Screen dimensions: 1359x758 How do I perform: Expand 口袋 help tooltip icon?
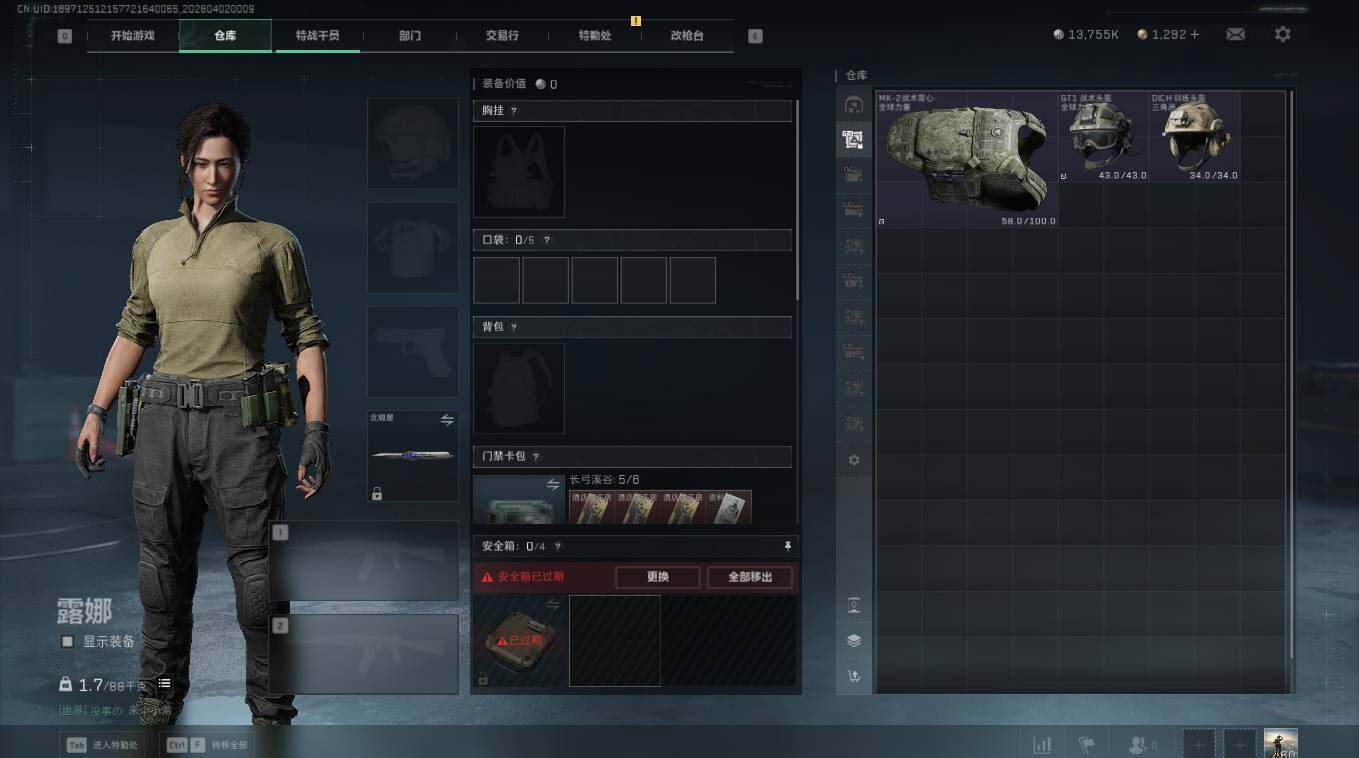546,240
